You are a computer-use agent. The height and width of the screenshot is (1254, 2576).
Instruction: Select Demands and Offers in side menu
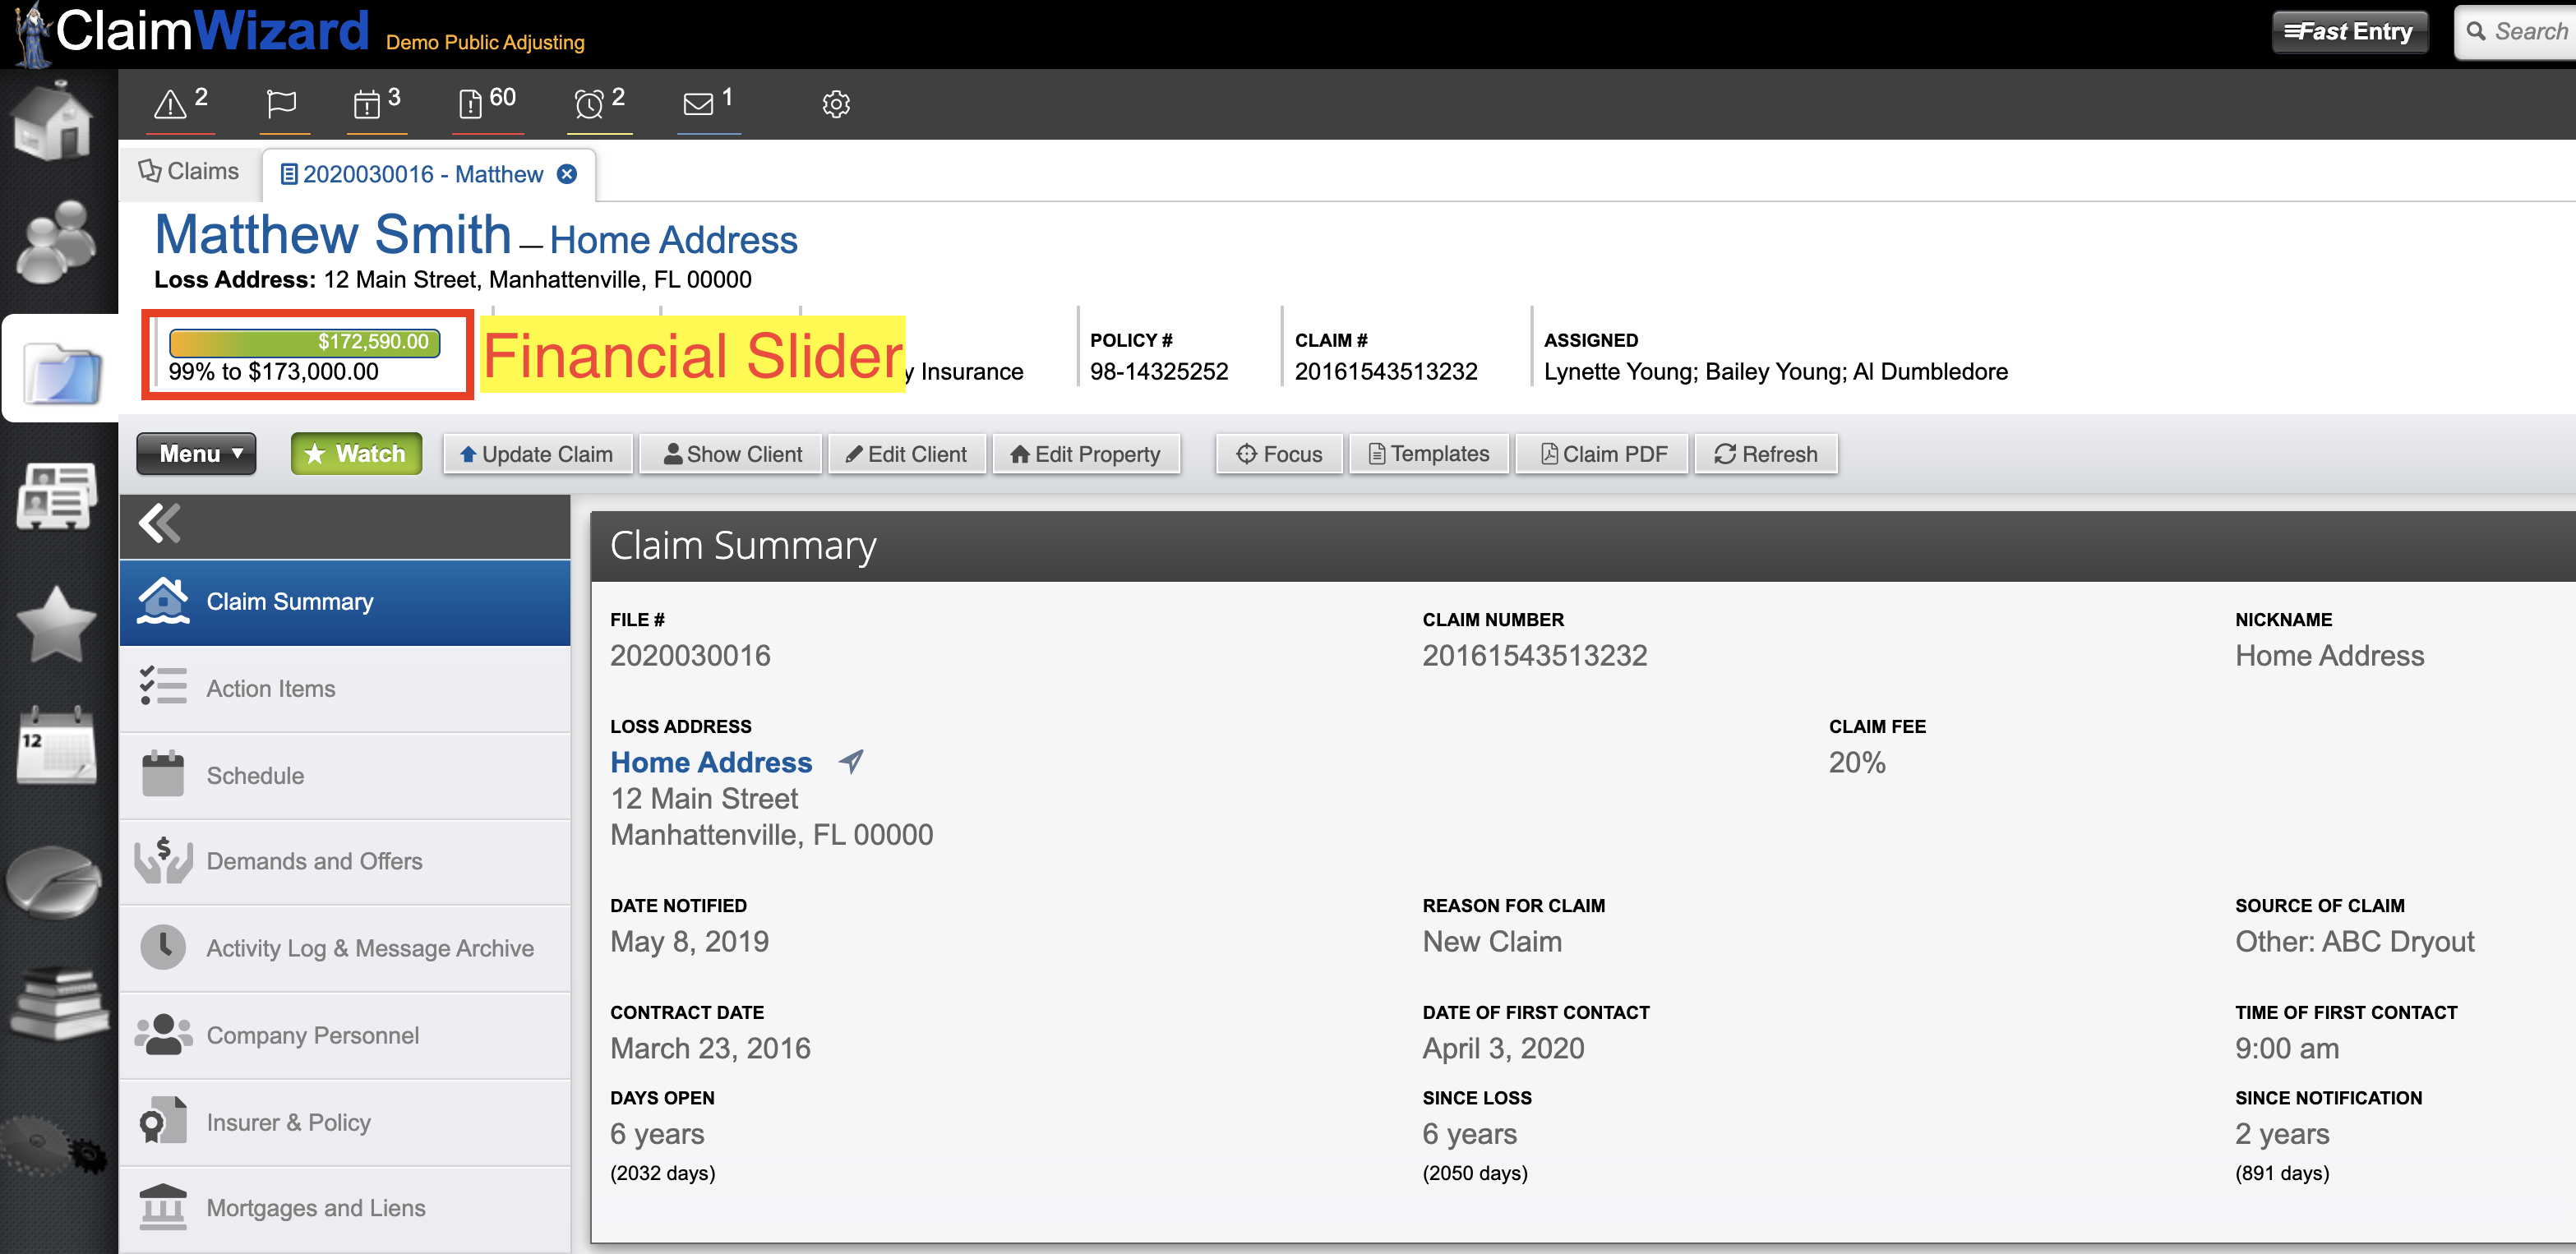314,861
